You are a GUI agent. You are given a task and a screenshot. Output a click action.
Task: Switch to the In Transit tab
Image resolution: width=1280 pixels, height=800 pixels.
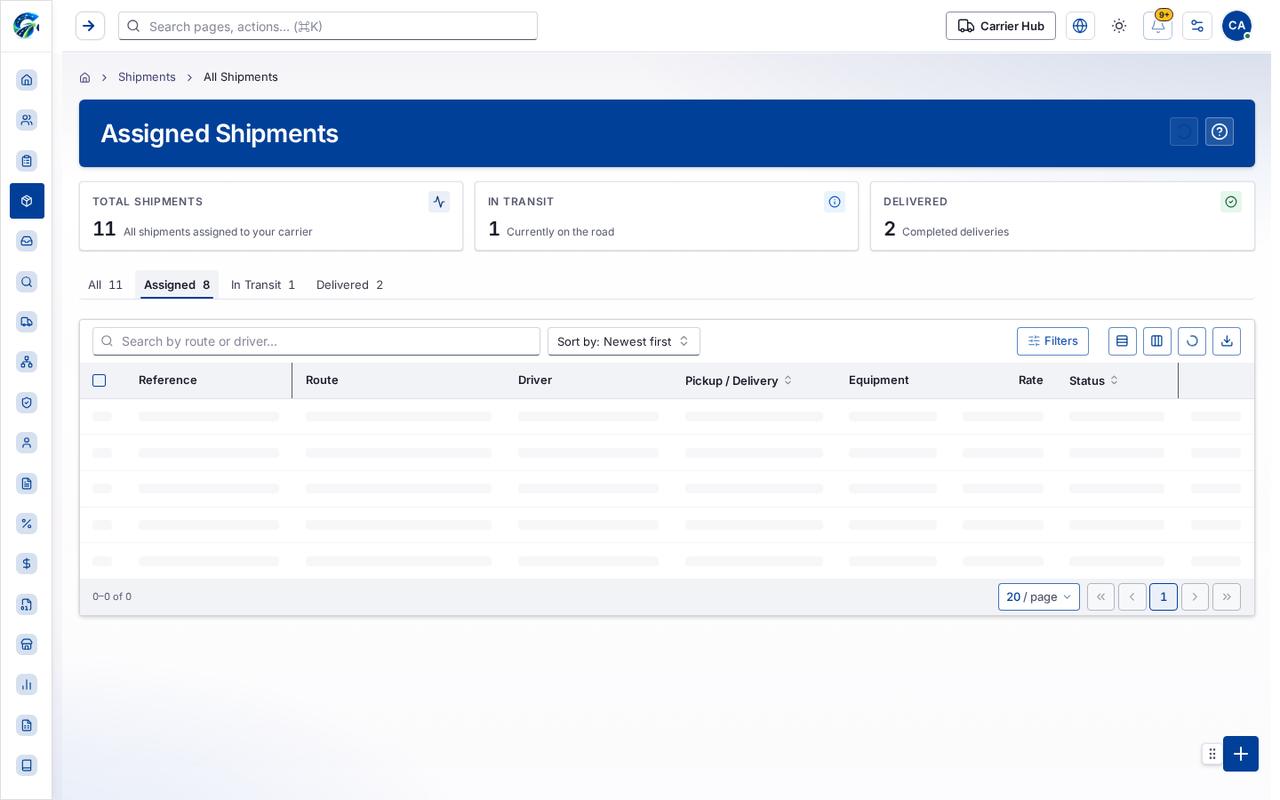coord(263,285)
